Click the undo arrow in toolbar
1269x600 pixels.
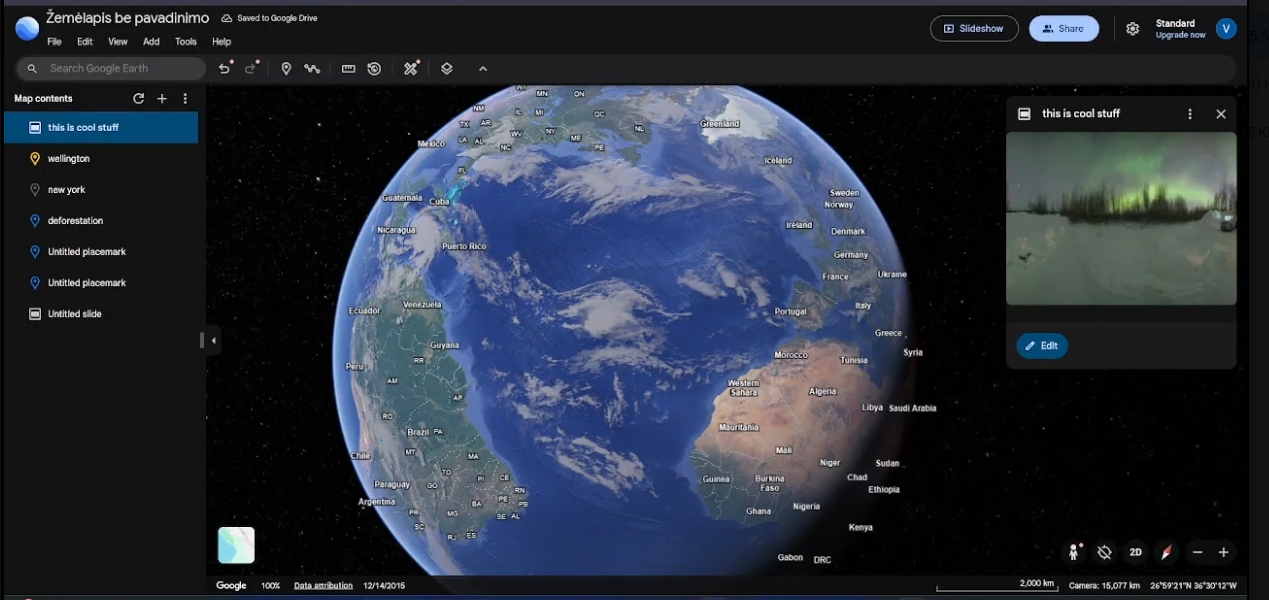click(225, 68)
